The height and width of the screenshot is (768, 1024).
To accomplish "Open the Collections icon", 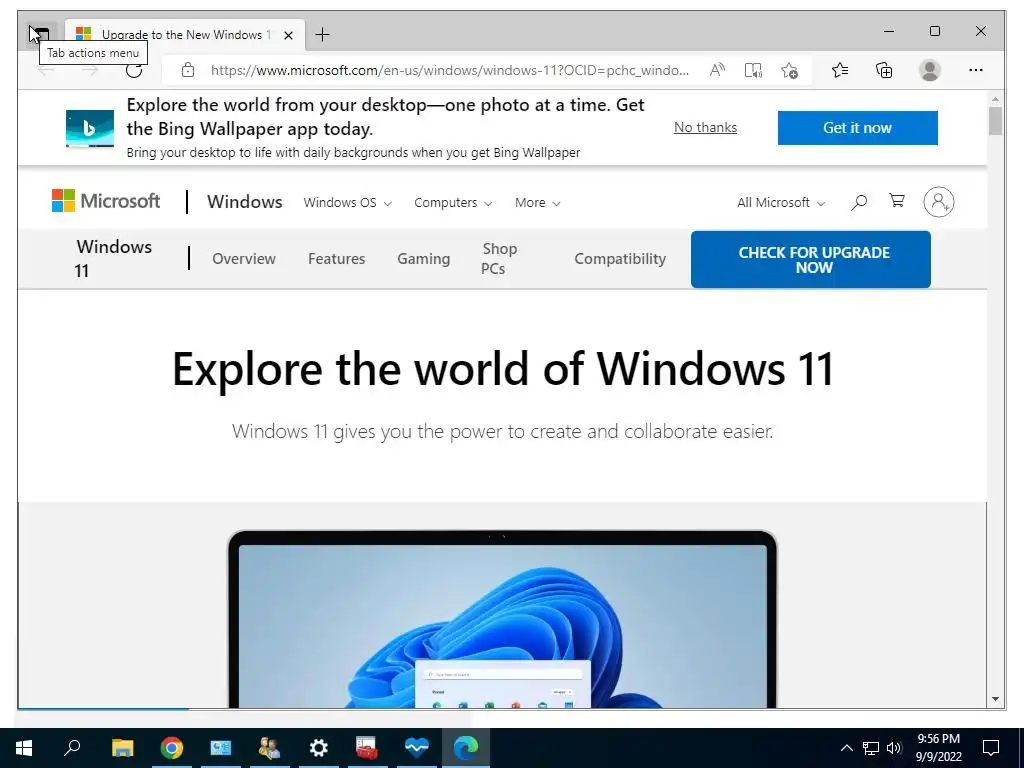I will pyautogui.click(x=884, y=70).
